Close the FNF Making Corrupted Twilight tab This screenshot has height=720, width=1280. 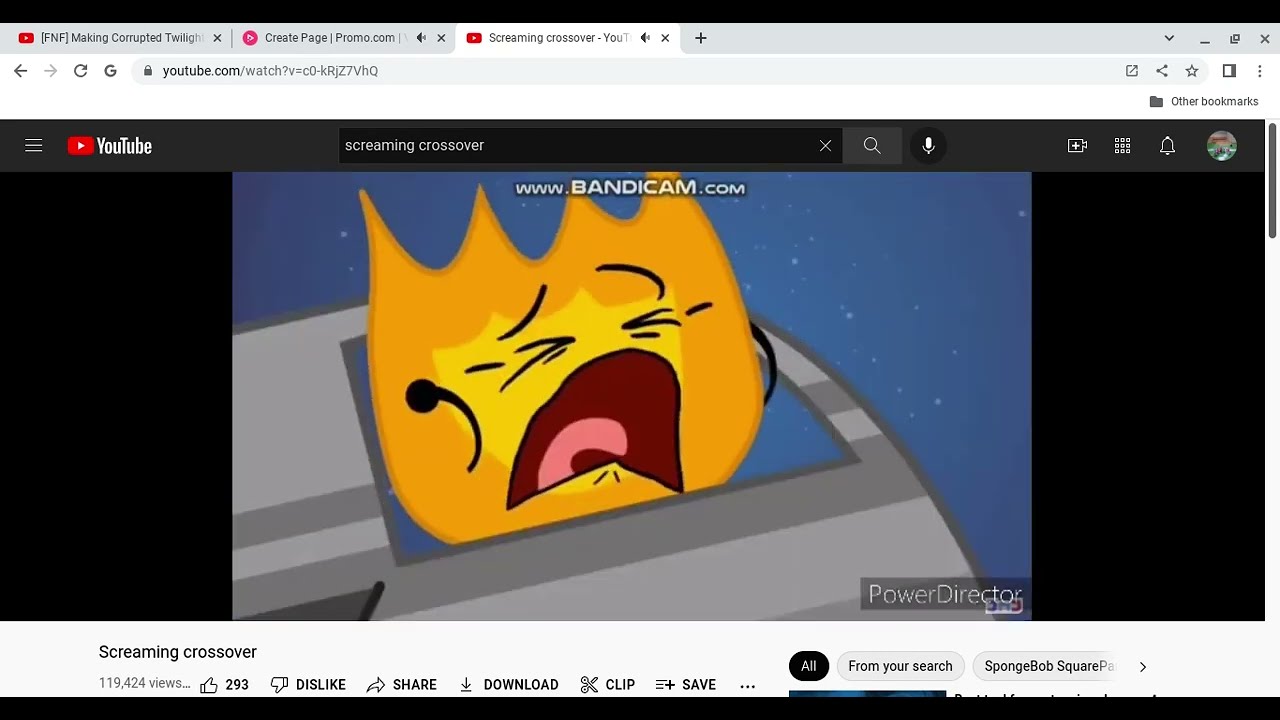tap(217, 38)
